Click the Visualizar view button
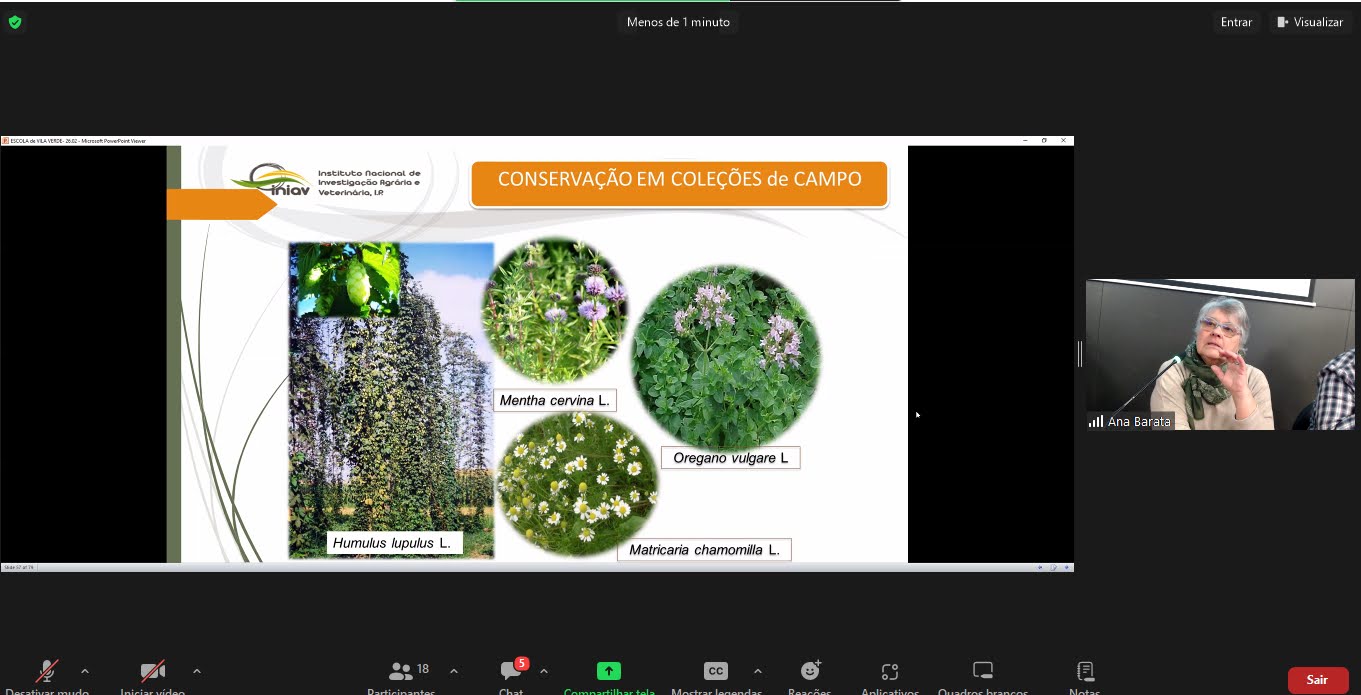This screenshot has height=695, width=1361. [1310, 22]
